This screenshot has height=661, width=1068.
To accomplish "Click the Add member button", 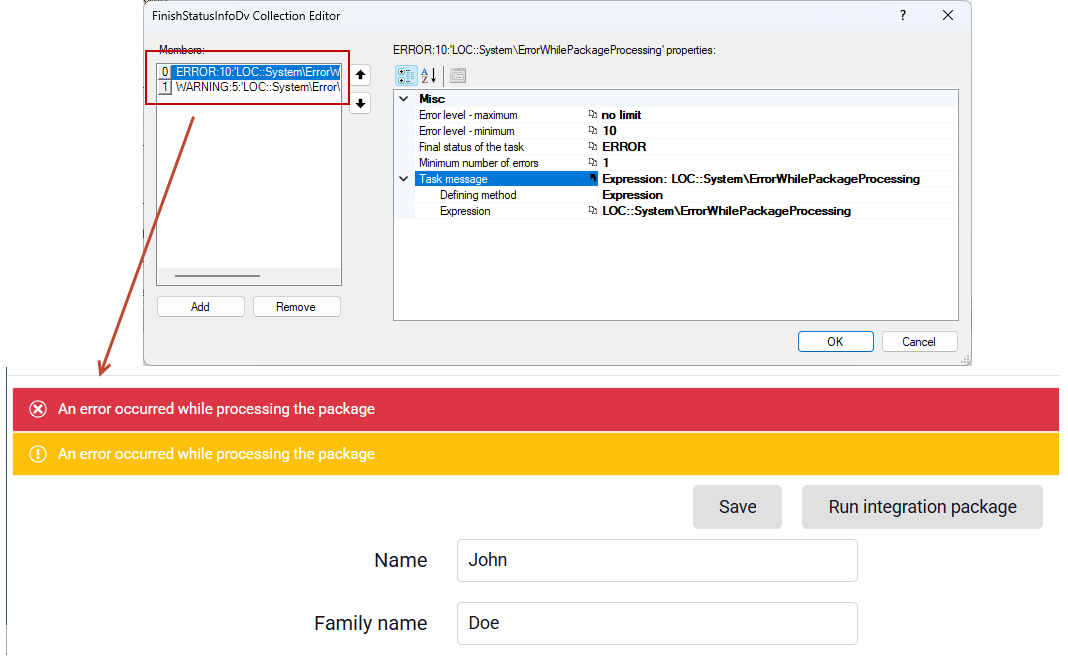I will click(200, 307).
